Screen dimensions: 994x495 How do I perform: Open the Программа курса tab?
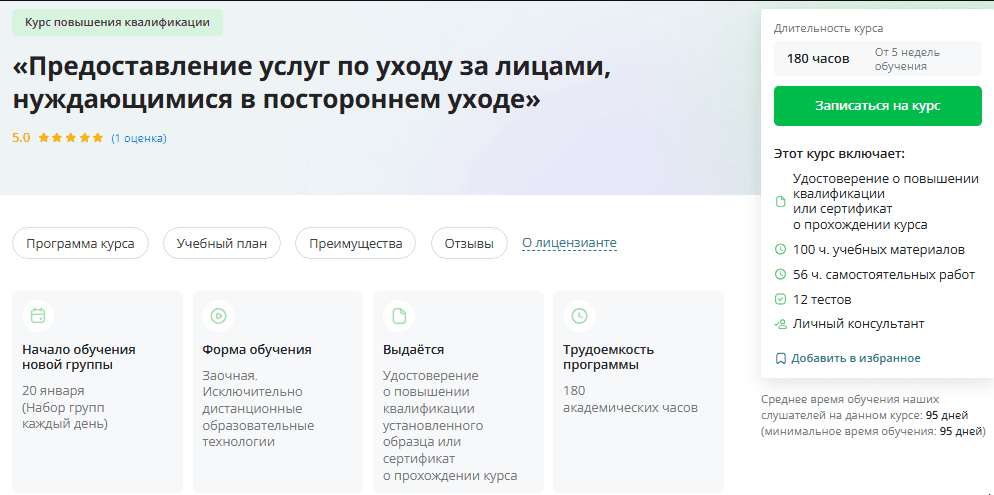tap(80, 243)
